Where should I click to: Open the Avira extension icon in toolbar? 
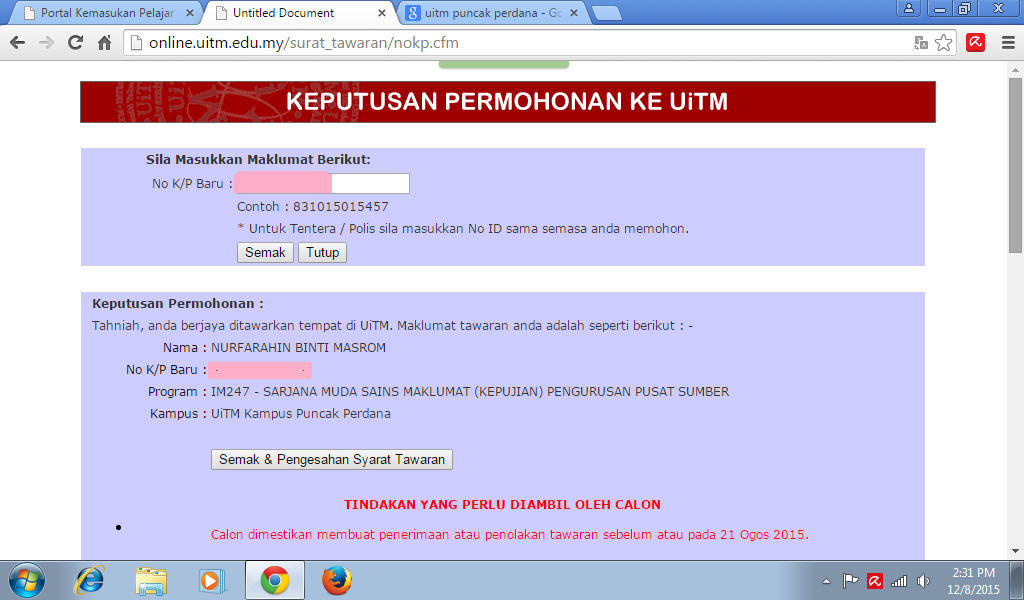tap(976, 43)
